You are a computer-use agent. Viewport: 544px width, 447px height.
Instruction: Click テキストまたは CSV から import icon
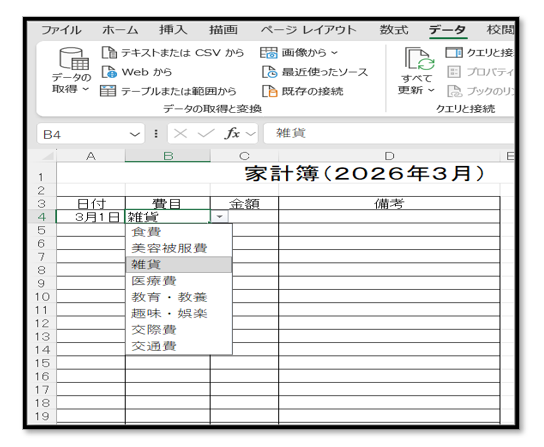[x=109, y=53]
